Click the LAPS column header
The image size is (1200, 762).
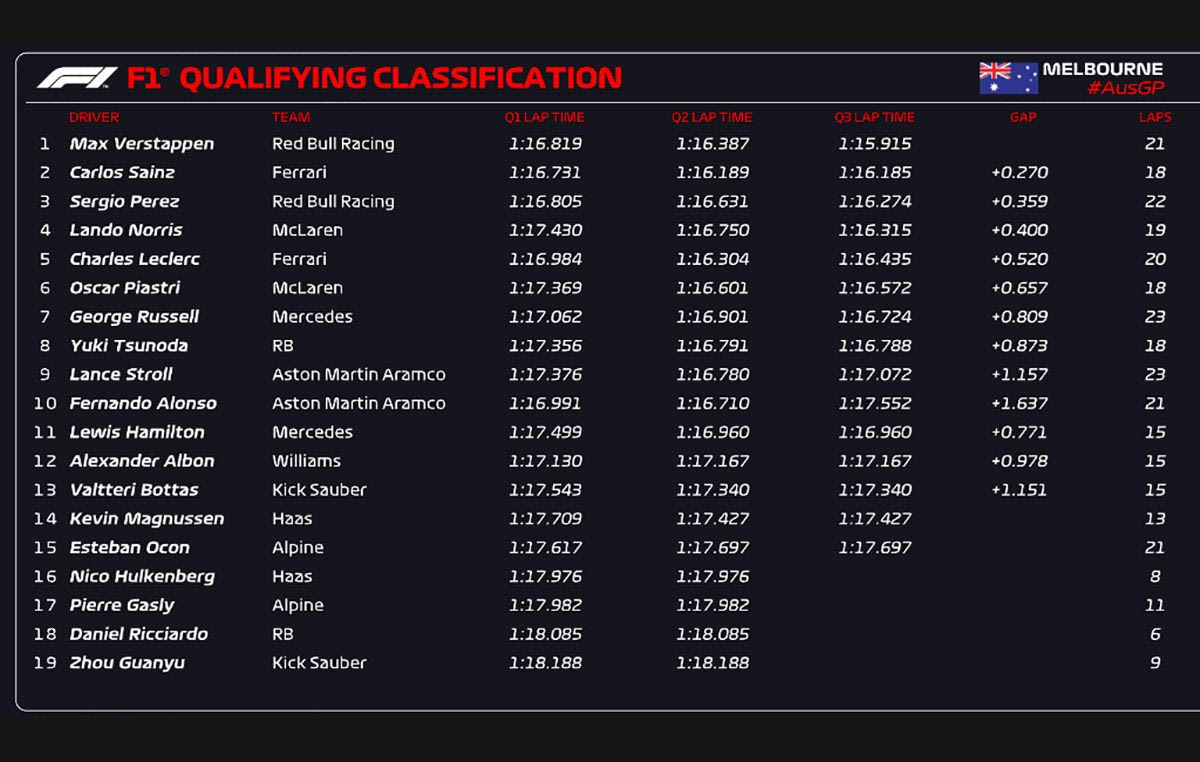[1155, 117]
